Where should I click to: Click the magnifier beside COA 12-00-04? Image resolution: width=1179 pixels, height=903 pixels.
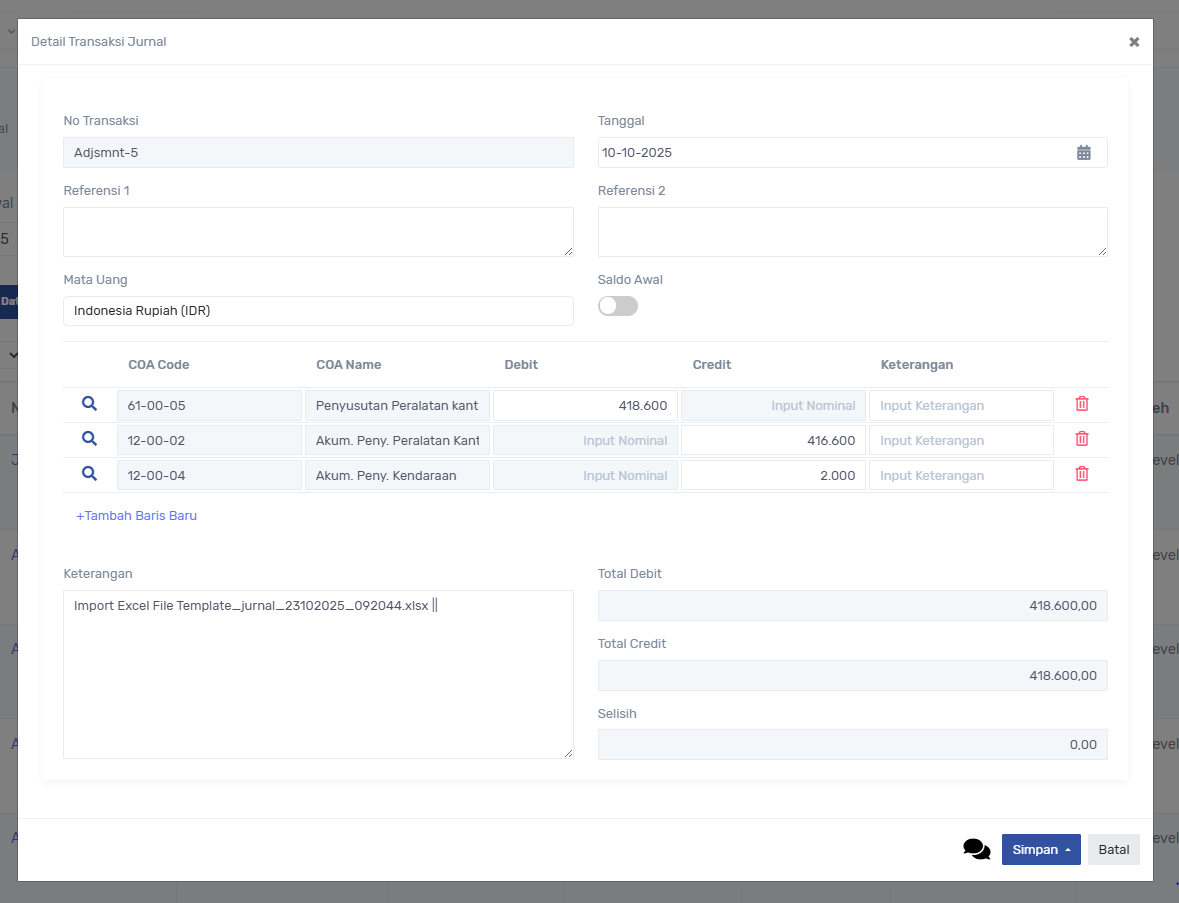(89, 474)
